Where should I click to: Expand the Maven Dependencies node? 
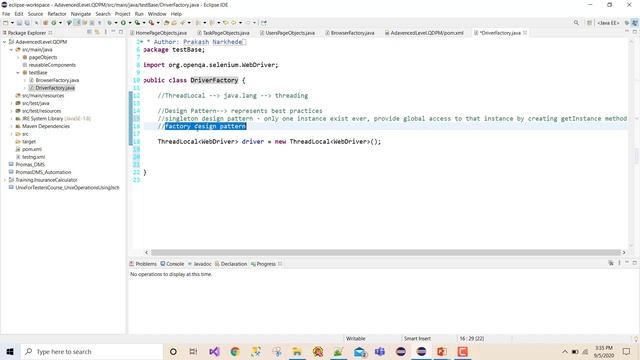(11, 127)
